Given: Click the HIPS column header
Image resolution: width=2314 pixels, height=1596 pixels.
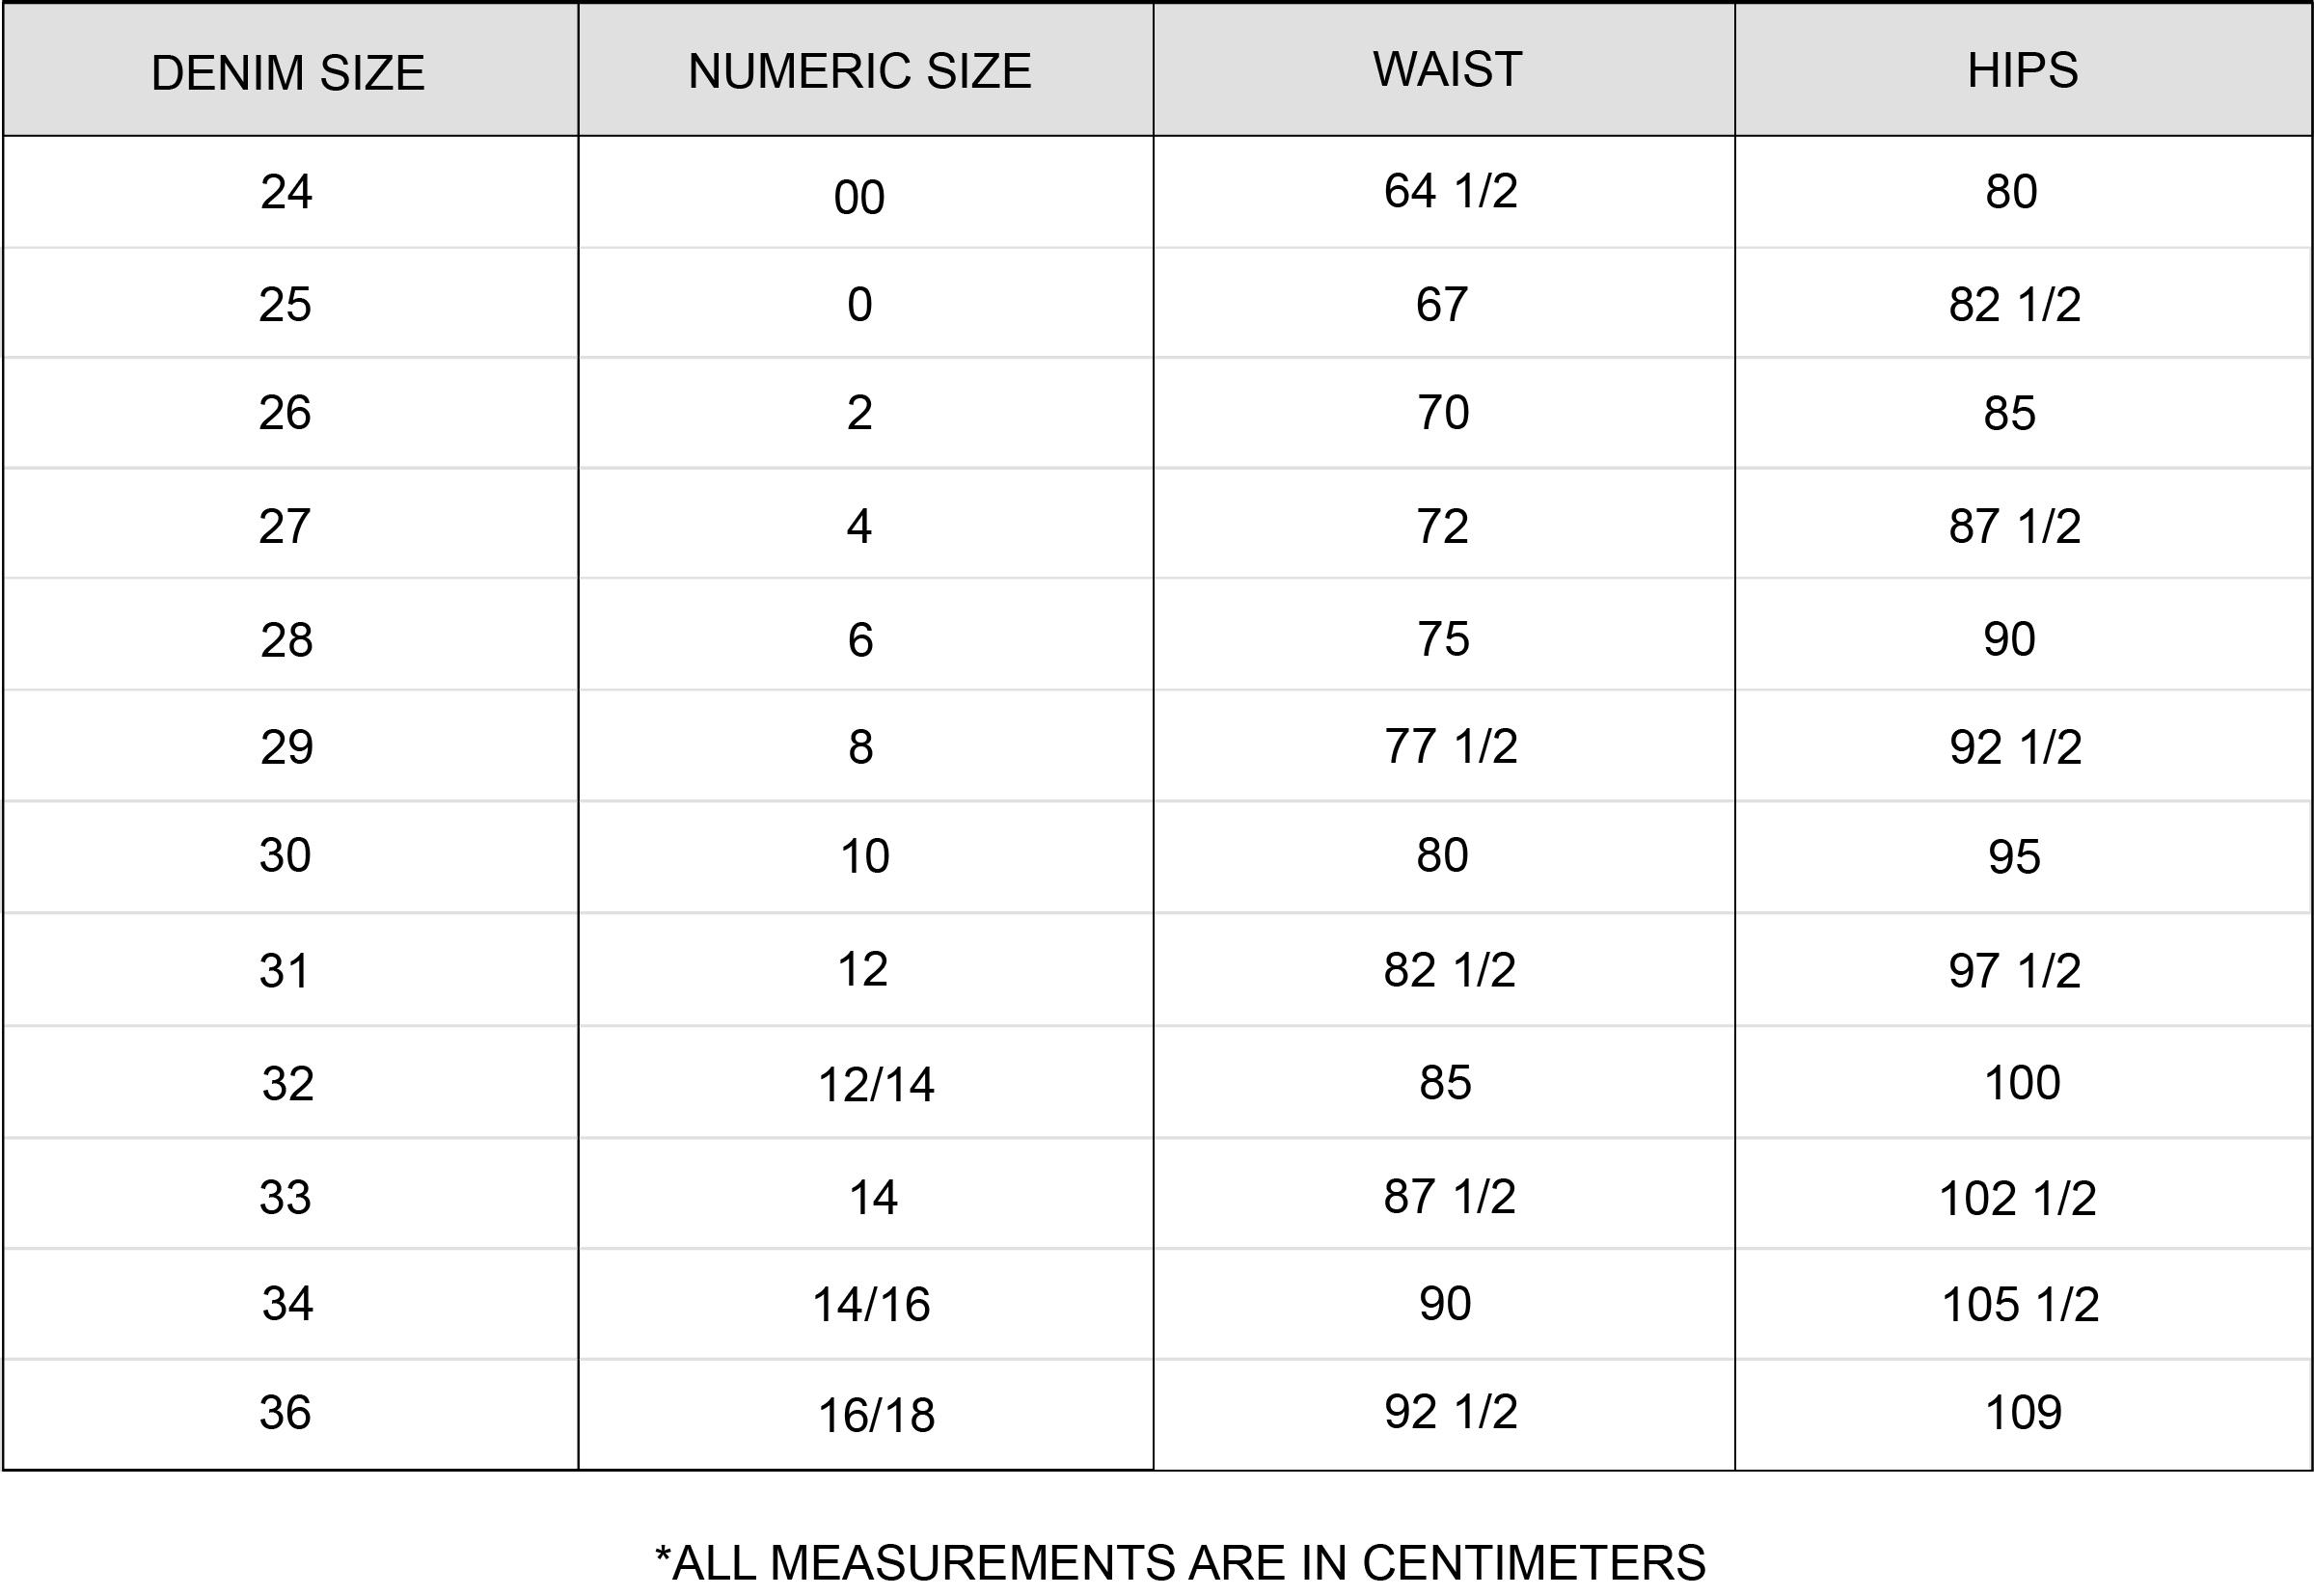Looking at the screenshot, I should pyautogui.click(x=2022, y=71).
